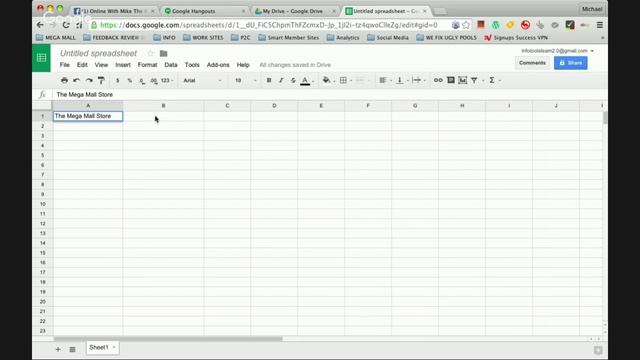Open the Chrome hamburger menu
Image resolution: width=640 pixels, height=360 pixels.
click(600, 25)
